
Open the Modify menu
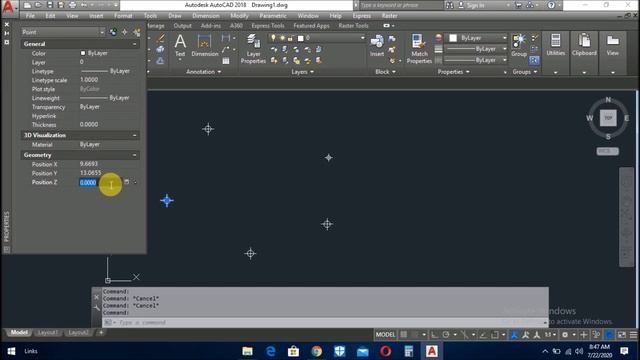point(239,16)
